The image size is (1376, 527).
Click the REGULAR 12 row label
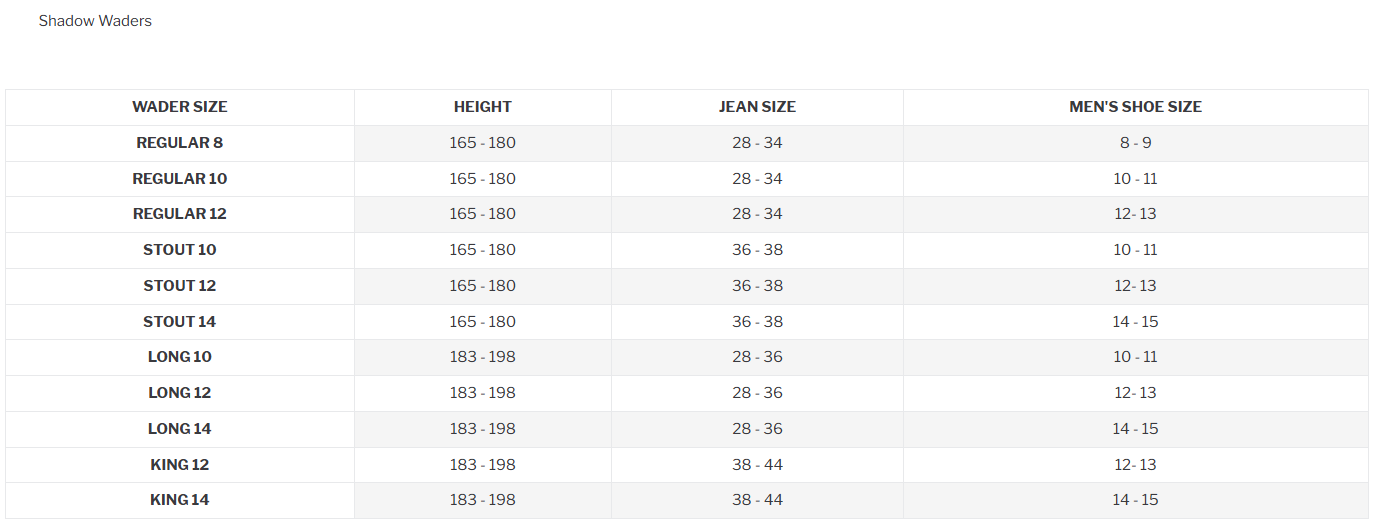point(180,214)
